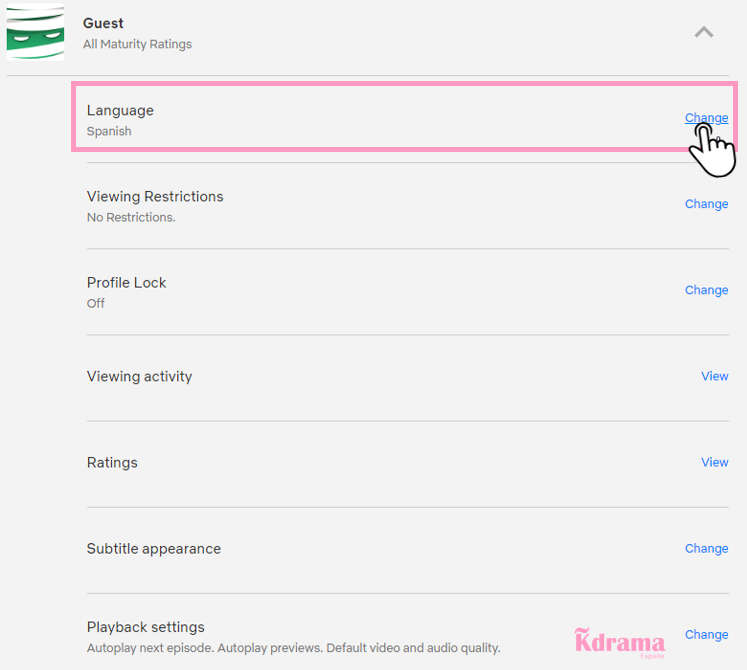This screenshot has height=670, width=747.
Task: Click the No Restrictions status text
Action: point(131,217)
